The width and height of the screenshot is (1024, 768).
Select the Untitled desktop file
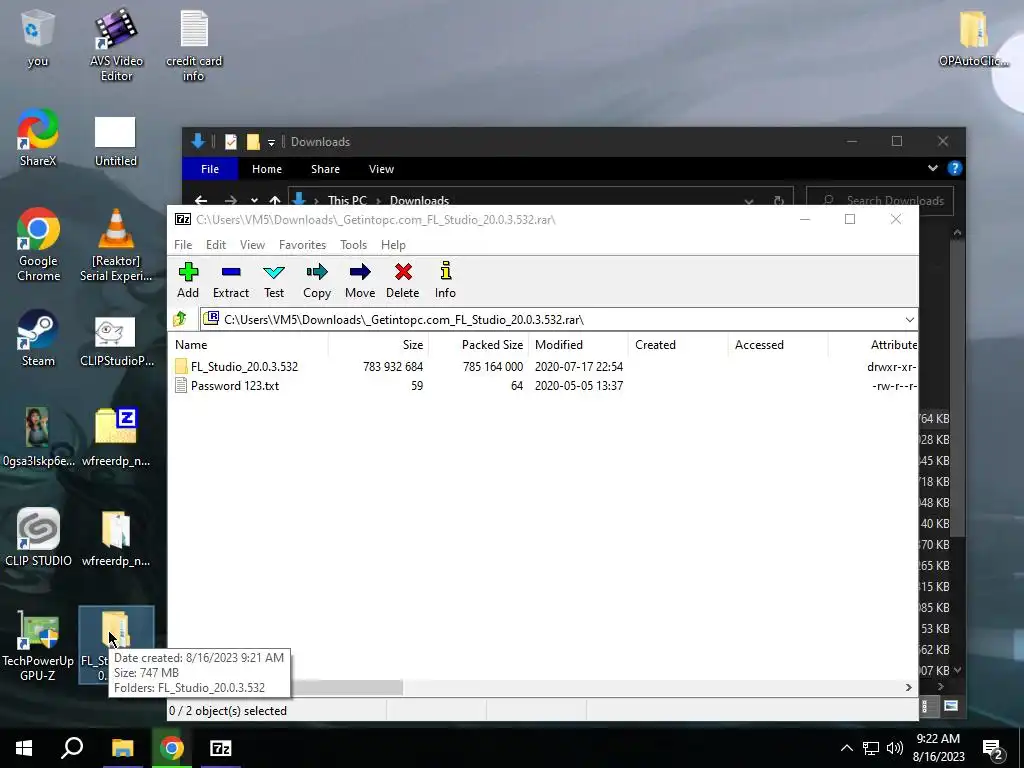[x=116, y=141]
